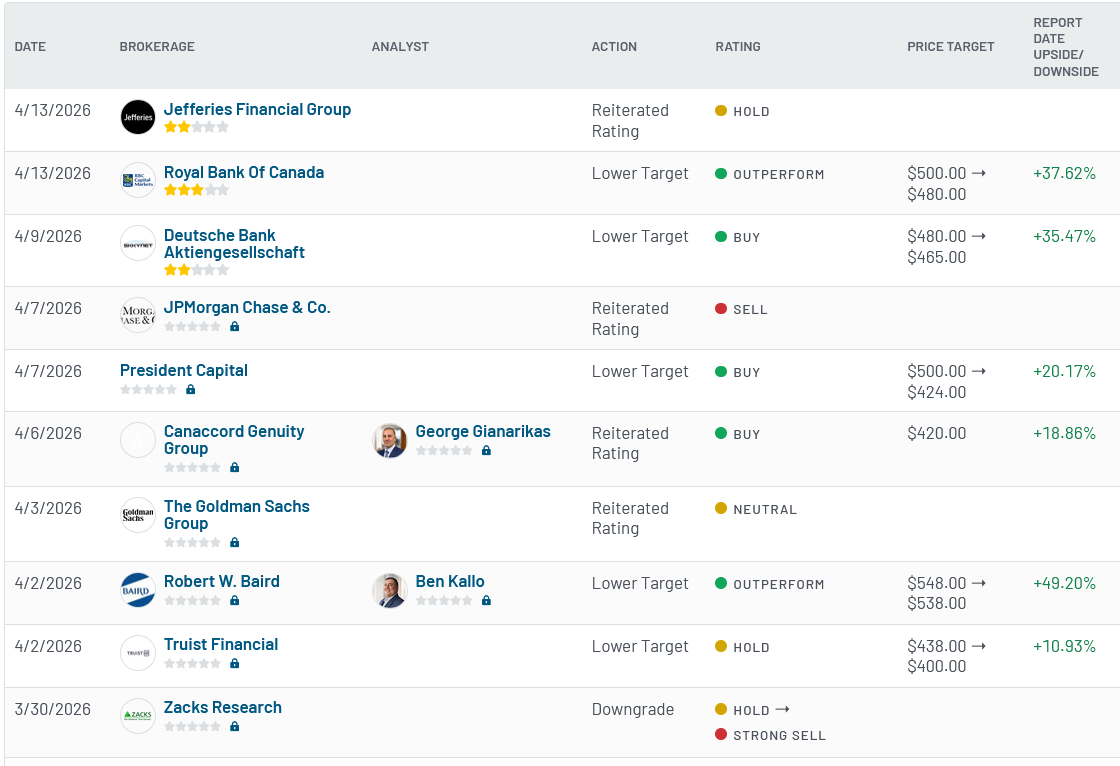The image size is (1120, 766).
Task: Click the Deutsche Bank Aktiengesellschaft logo icon
Action: [x=138, y=244]
